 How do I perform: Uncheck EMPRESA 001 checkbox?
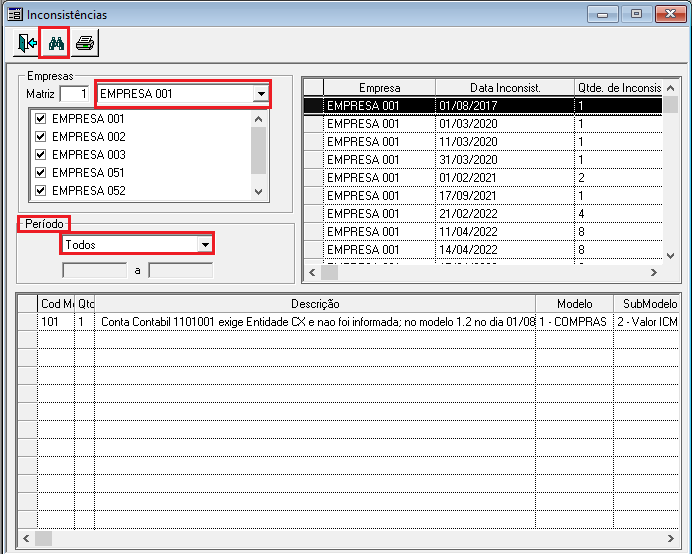click(41, 119)
